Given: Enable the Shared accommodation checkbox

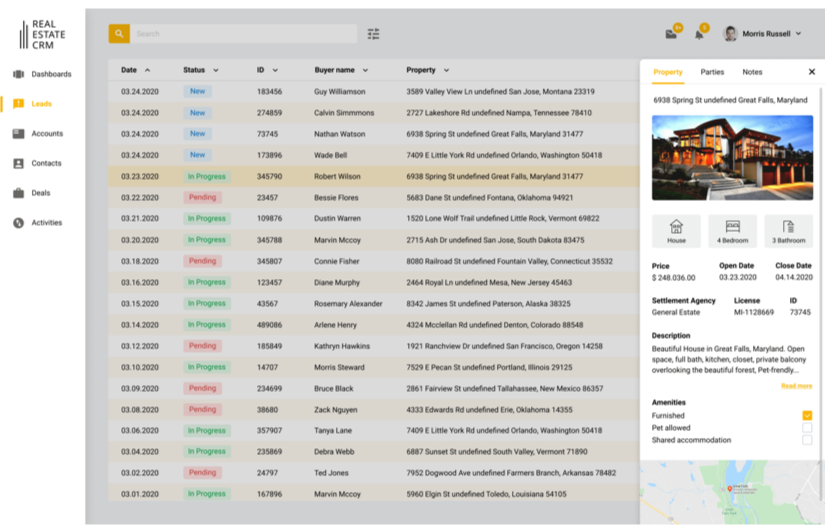Looking at the screenshot, I should [807, 440].
